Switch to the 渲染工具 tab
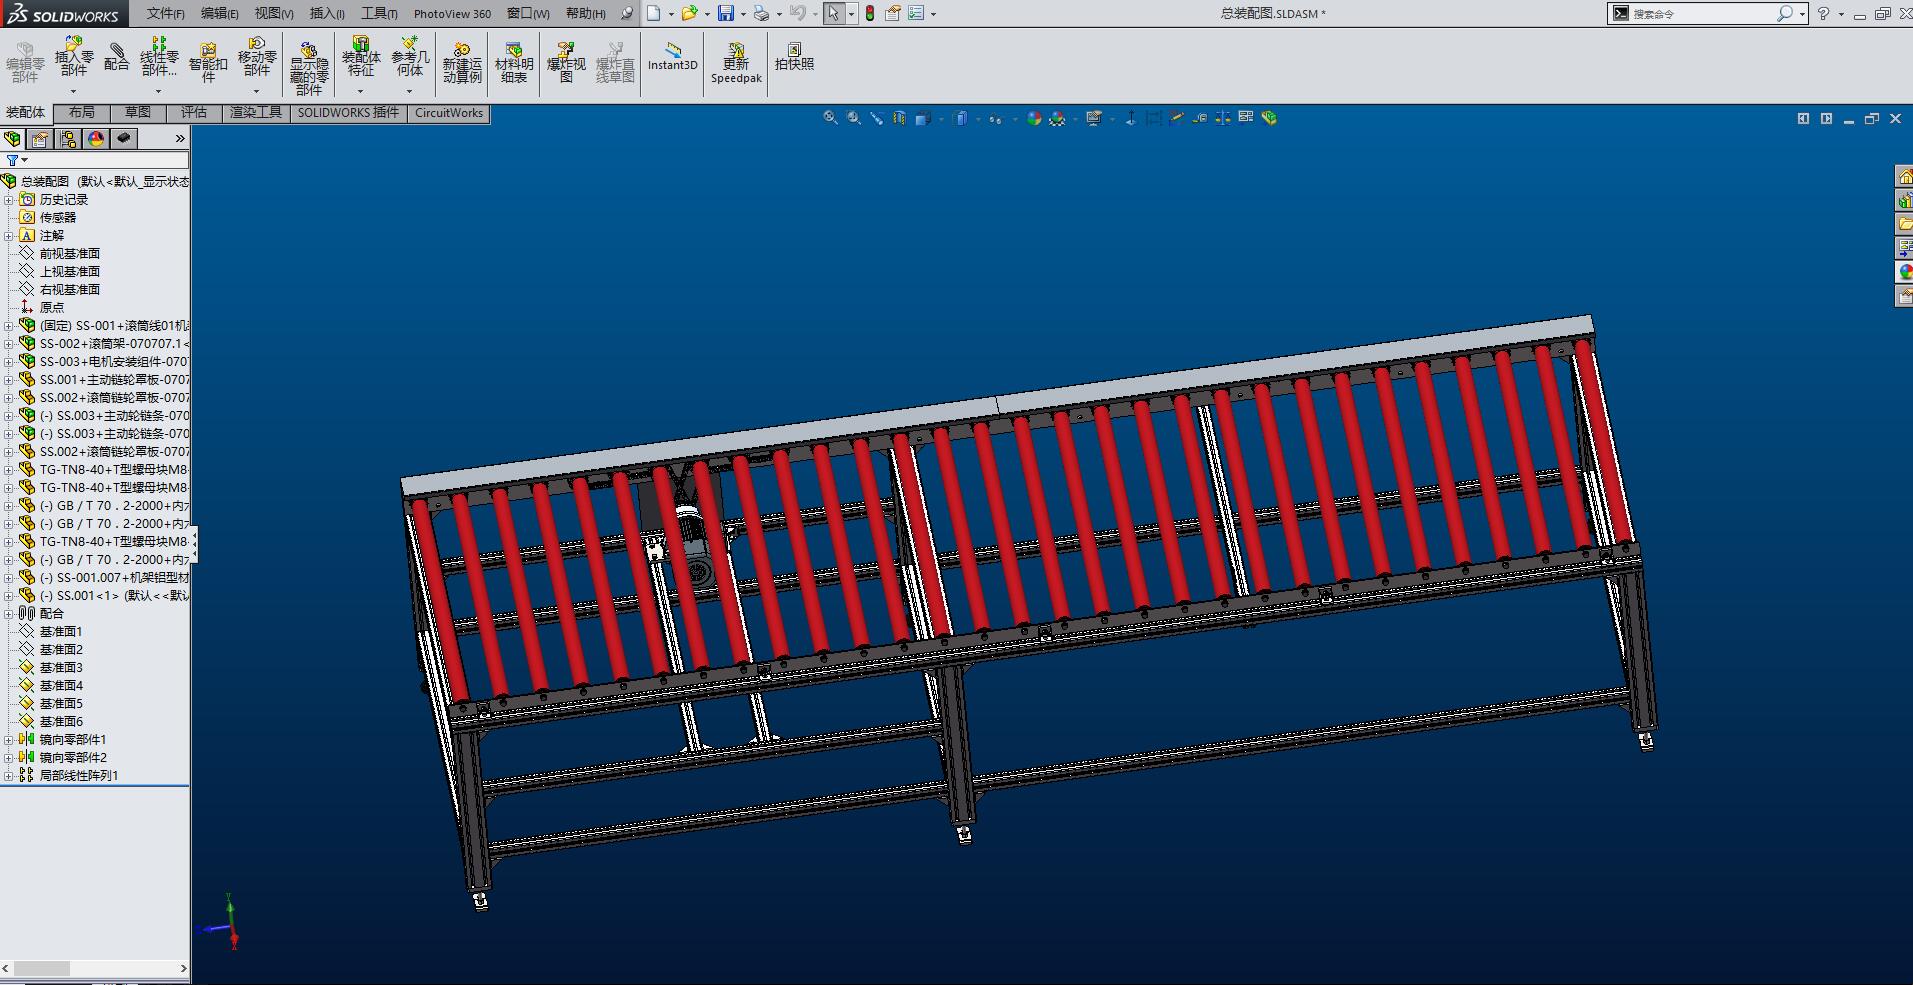1913x985 pixels. (x=256, y=113)
